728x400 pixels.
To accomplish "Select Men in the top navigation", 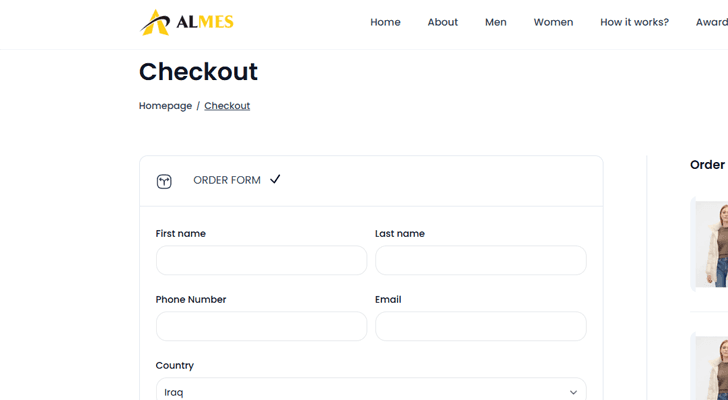I will pos(495,22).
